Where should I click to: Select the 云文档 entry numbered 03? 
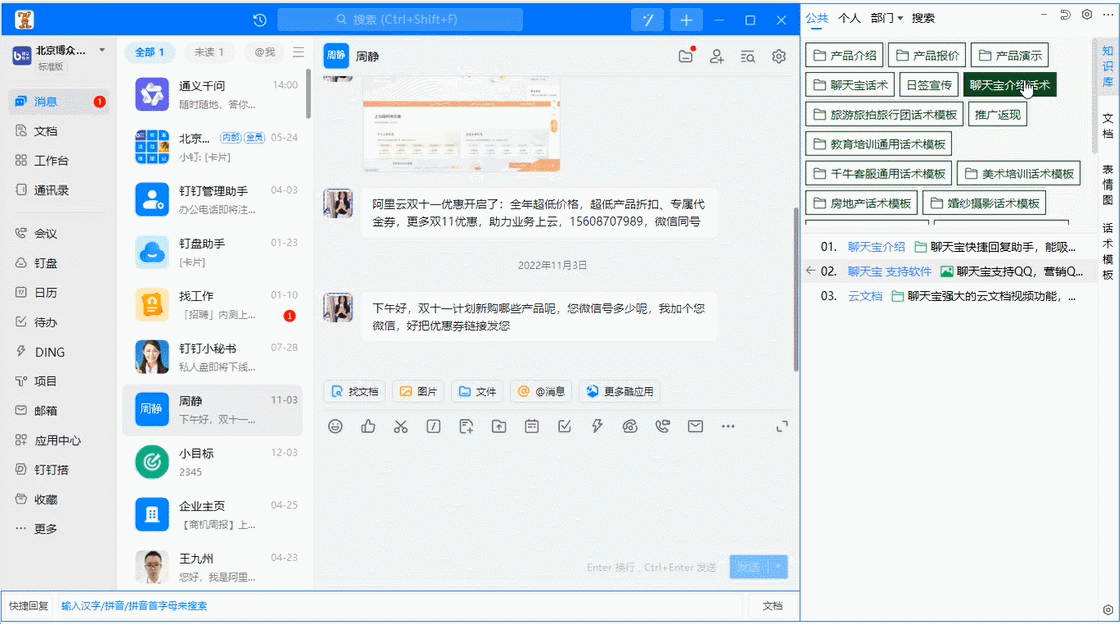(949, 296)
